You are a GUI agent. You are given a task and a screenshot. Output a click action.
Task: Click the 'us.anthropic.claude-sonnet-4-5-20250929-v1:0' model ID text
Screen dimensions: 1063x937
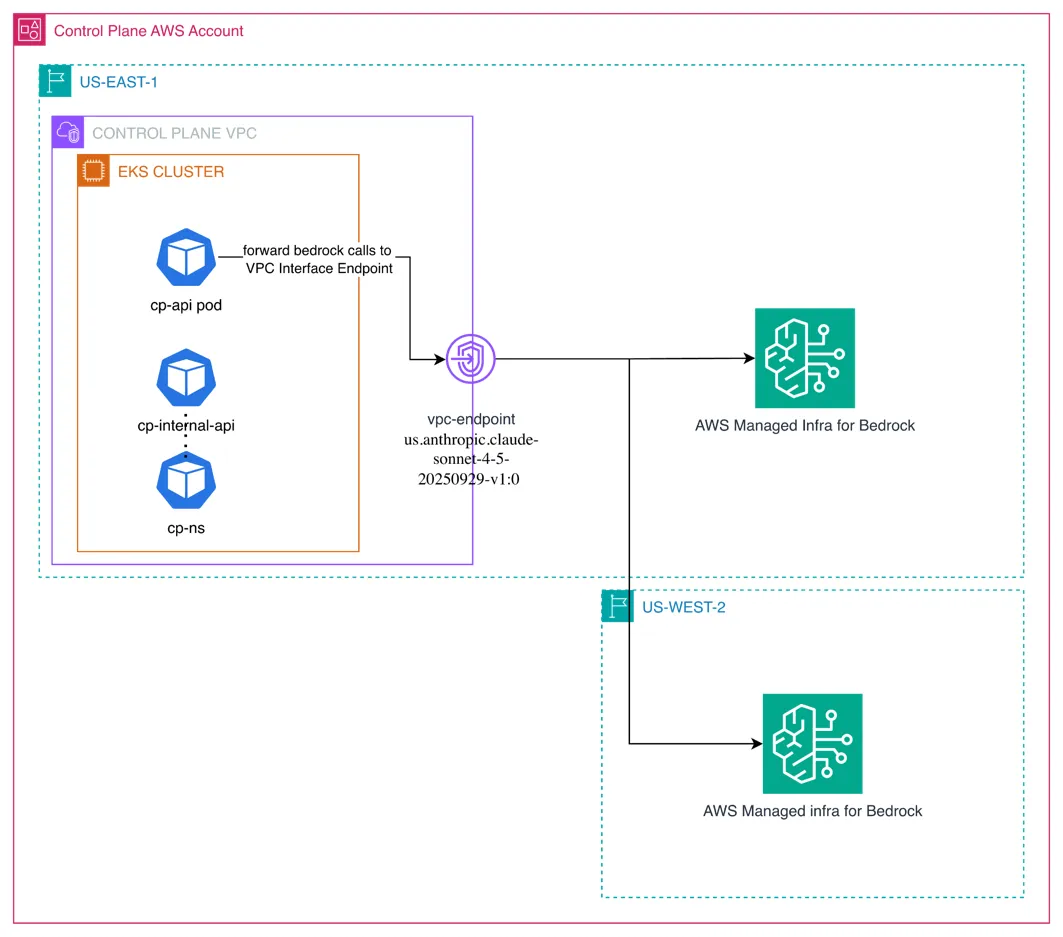click(x=470, y=459)
